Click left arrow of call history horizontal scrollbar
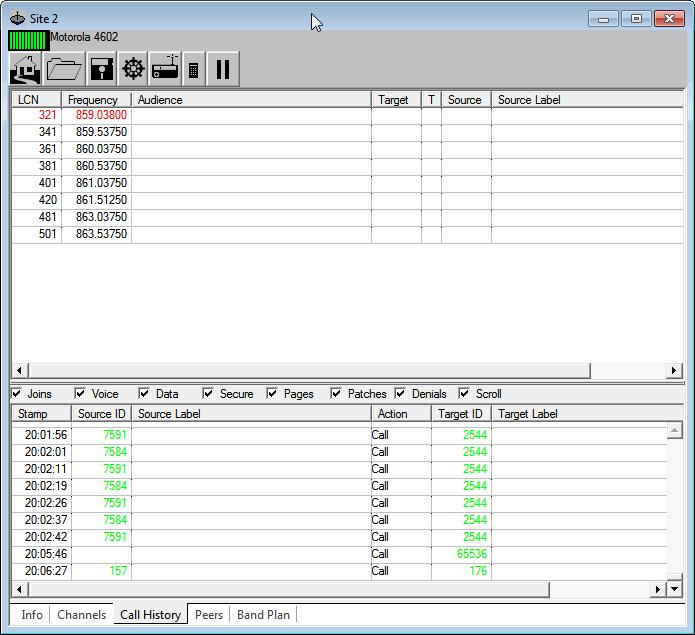 (x=20, y=589)
